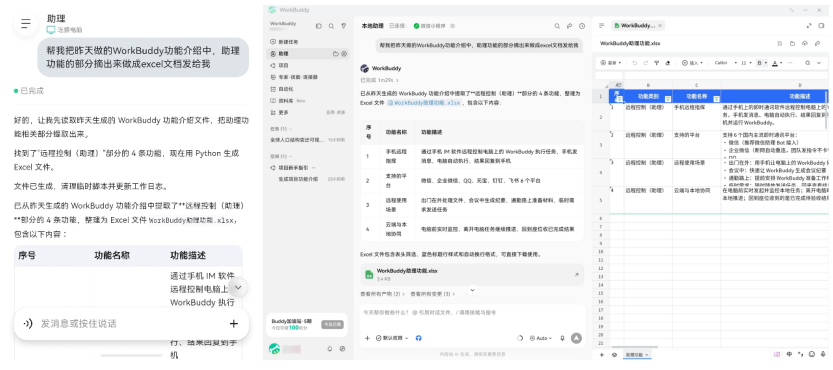Expand the 项目新手指引 chevron
Image resolution: width=833 pixels, height=370 pixels.
point(314,167)
